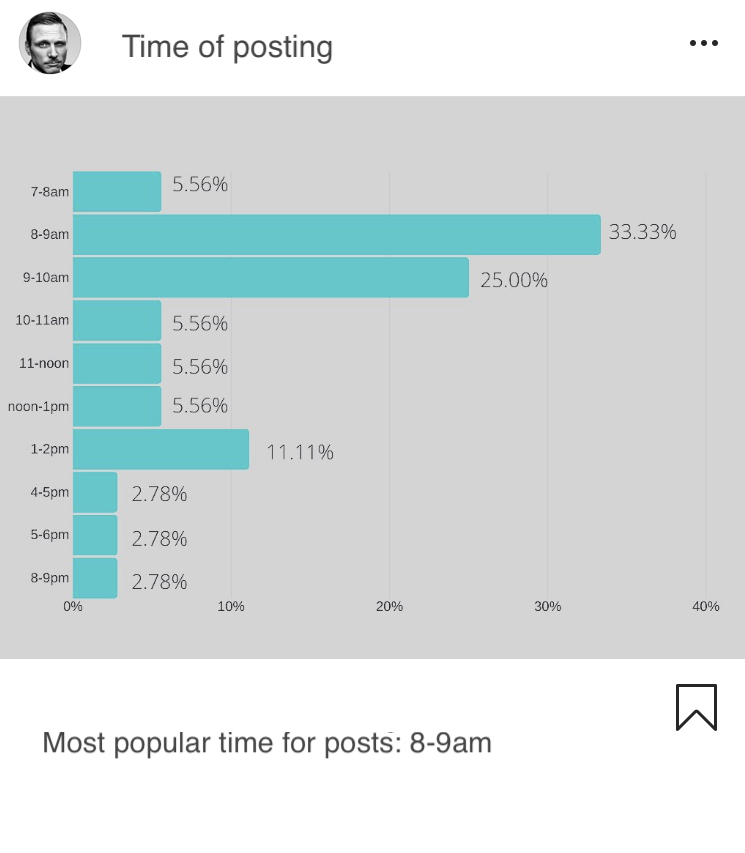Viewport: 745px width, 853px height.
Task: Click the 40% axis tick label
Action: click(706, 606)
